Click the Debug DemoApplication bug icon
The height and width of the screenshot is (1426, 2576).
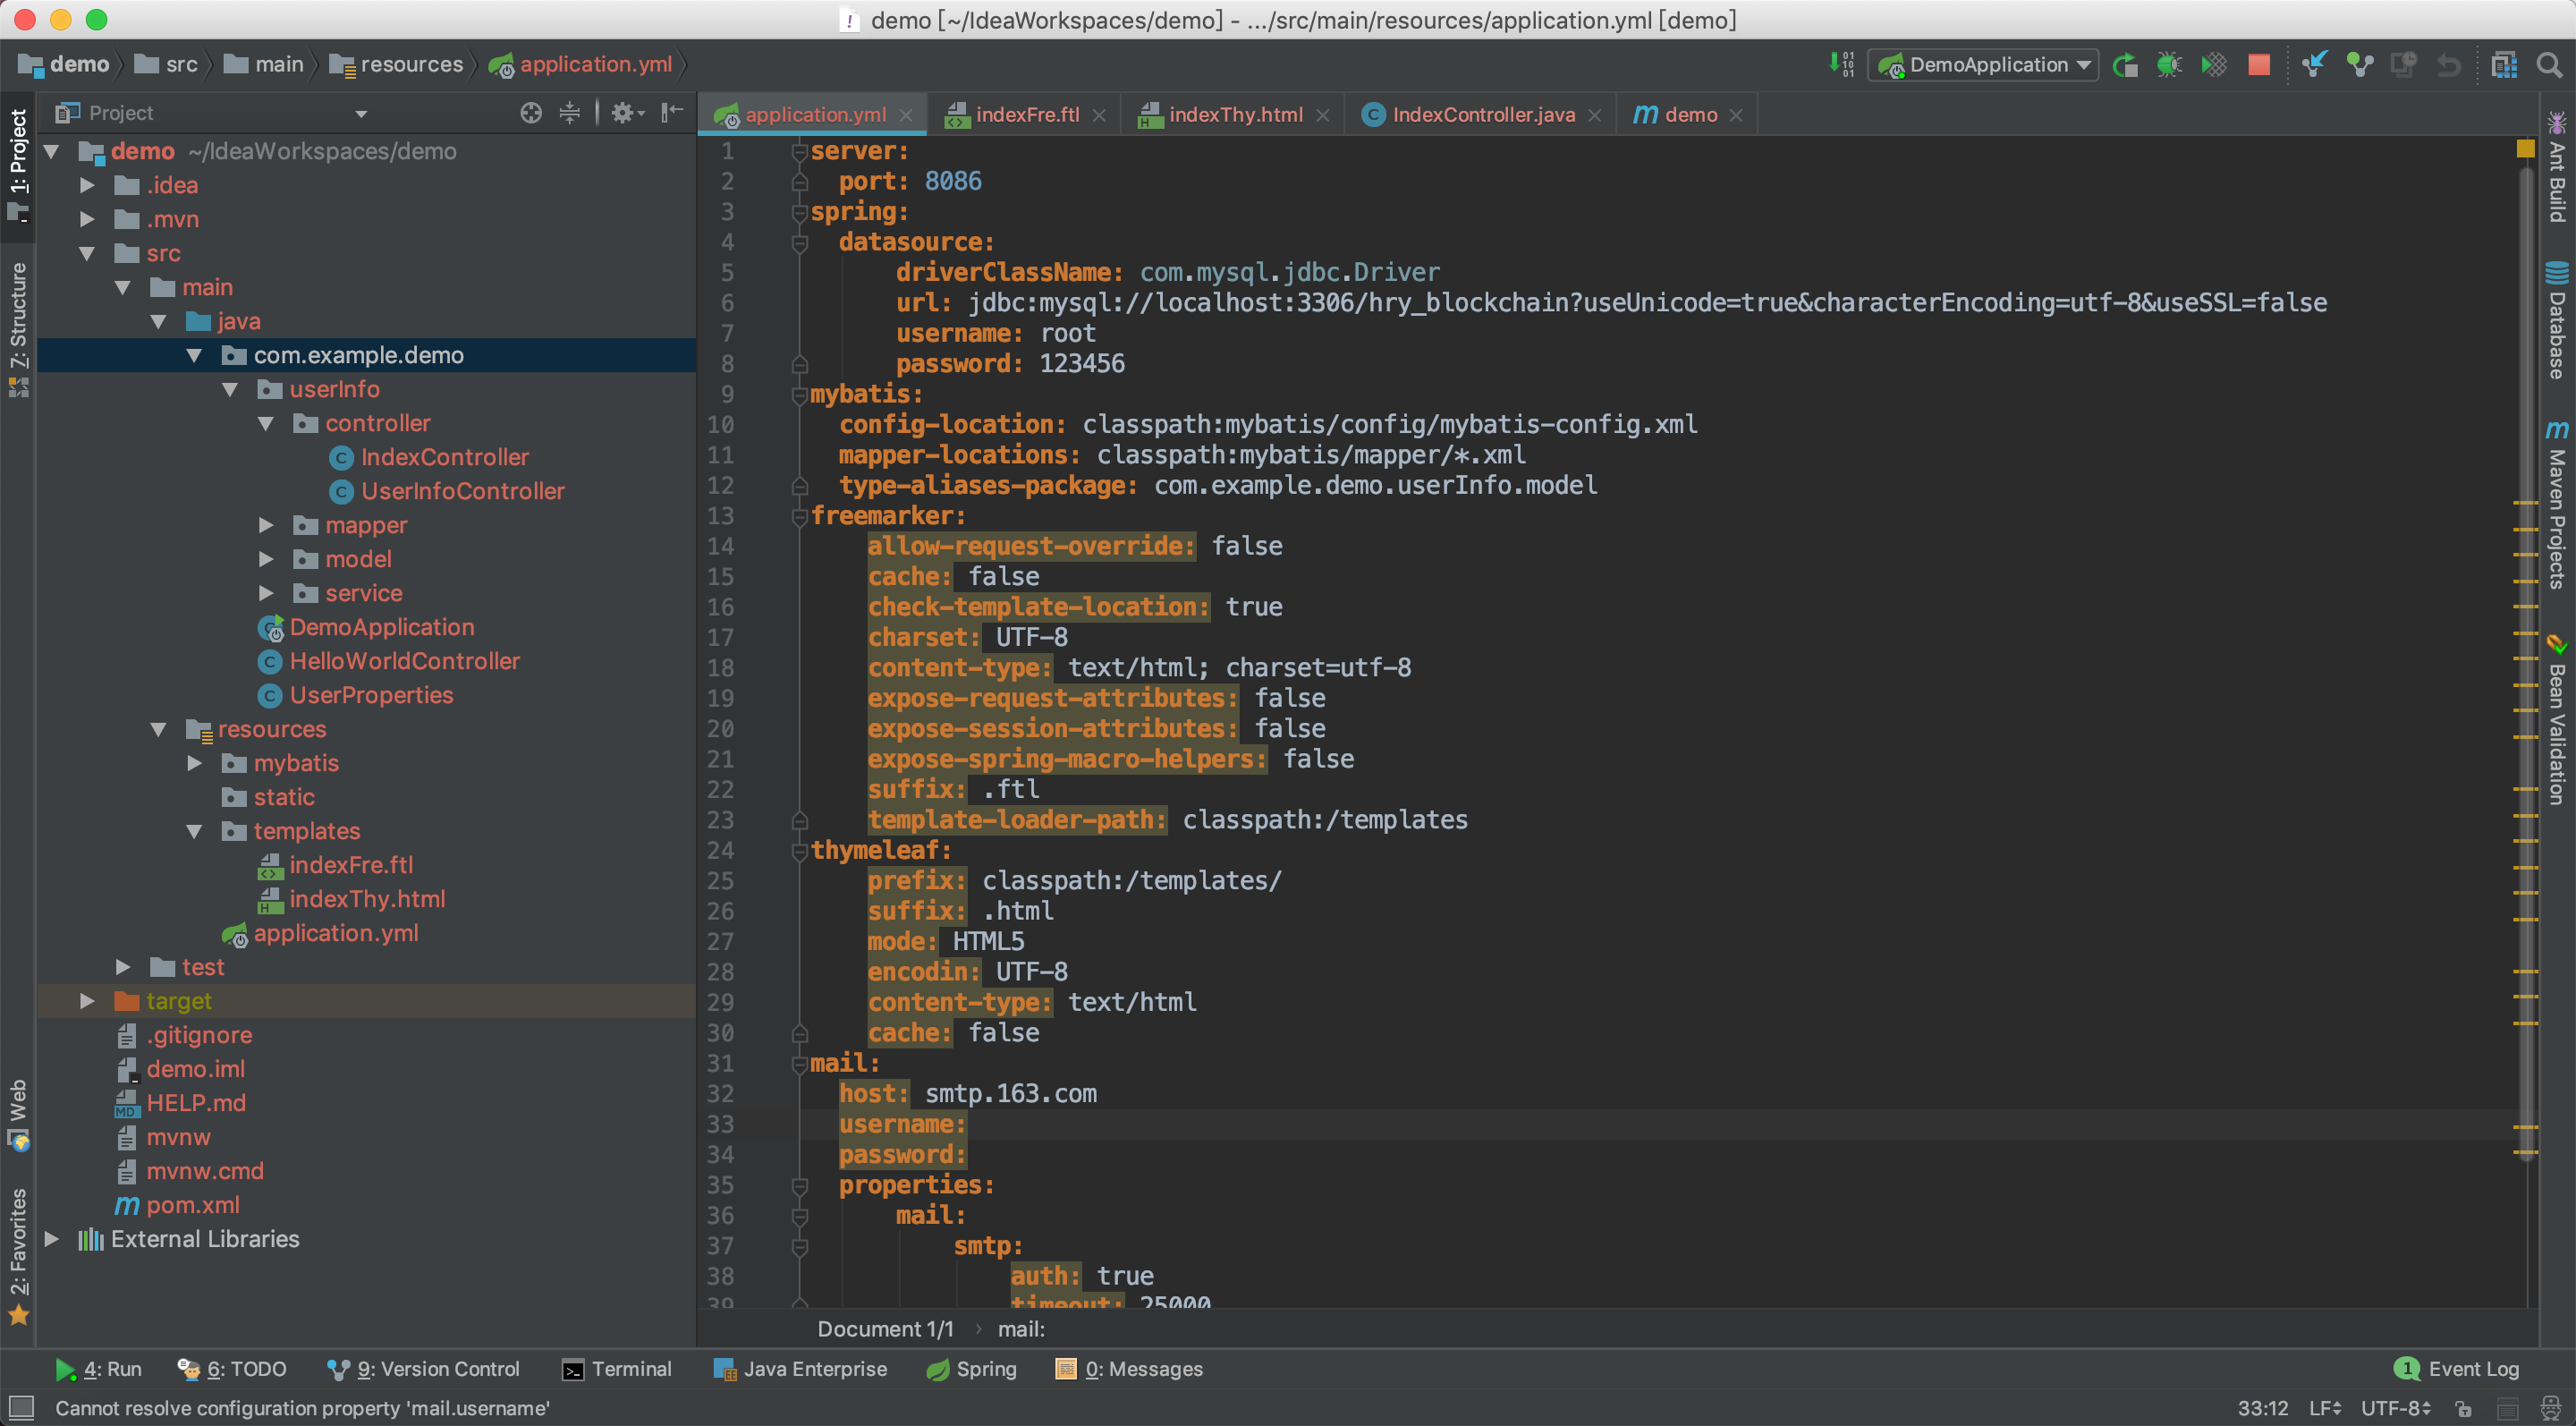click(x=2169, y=65)
